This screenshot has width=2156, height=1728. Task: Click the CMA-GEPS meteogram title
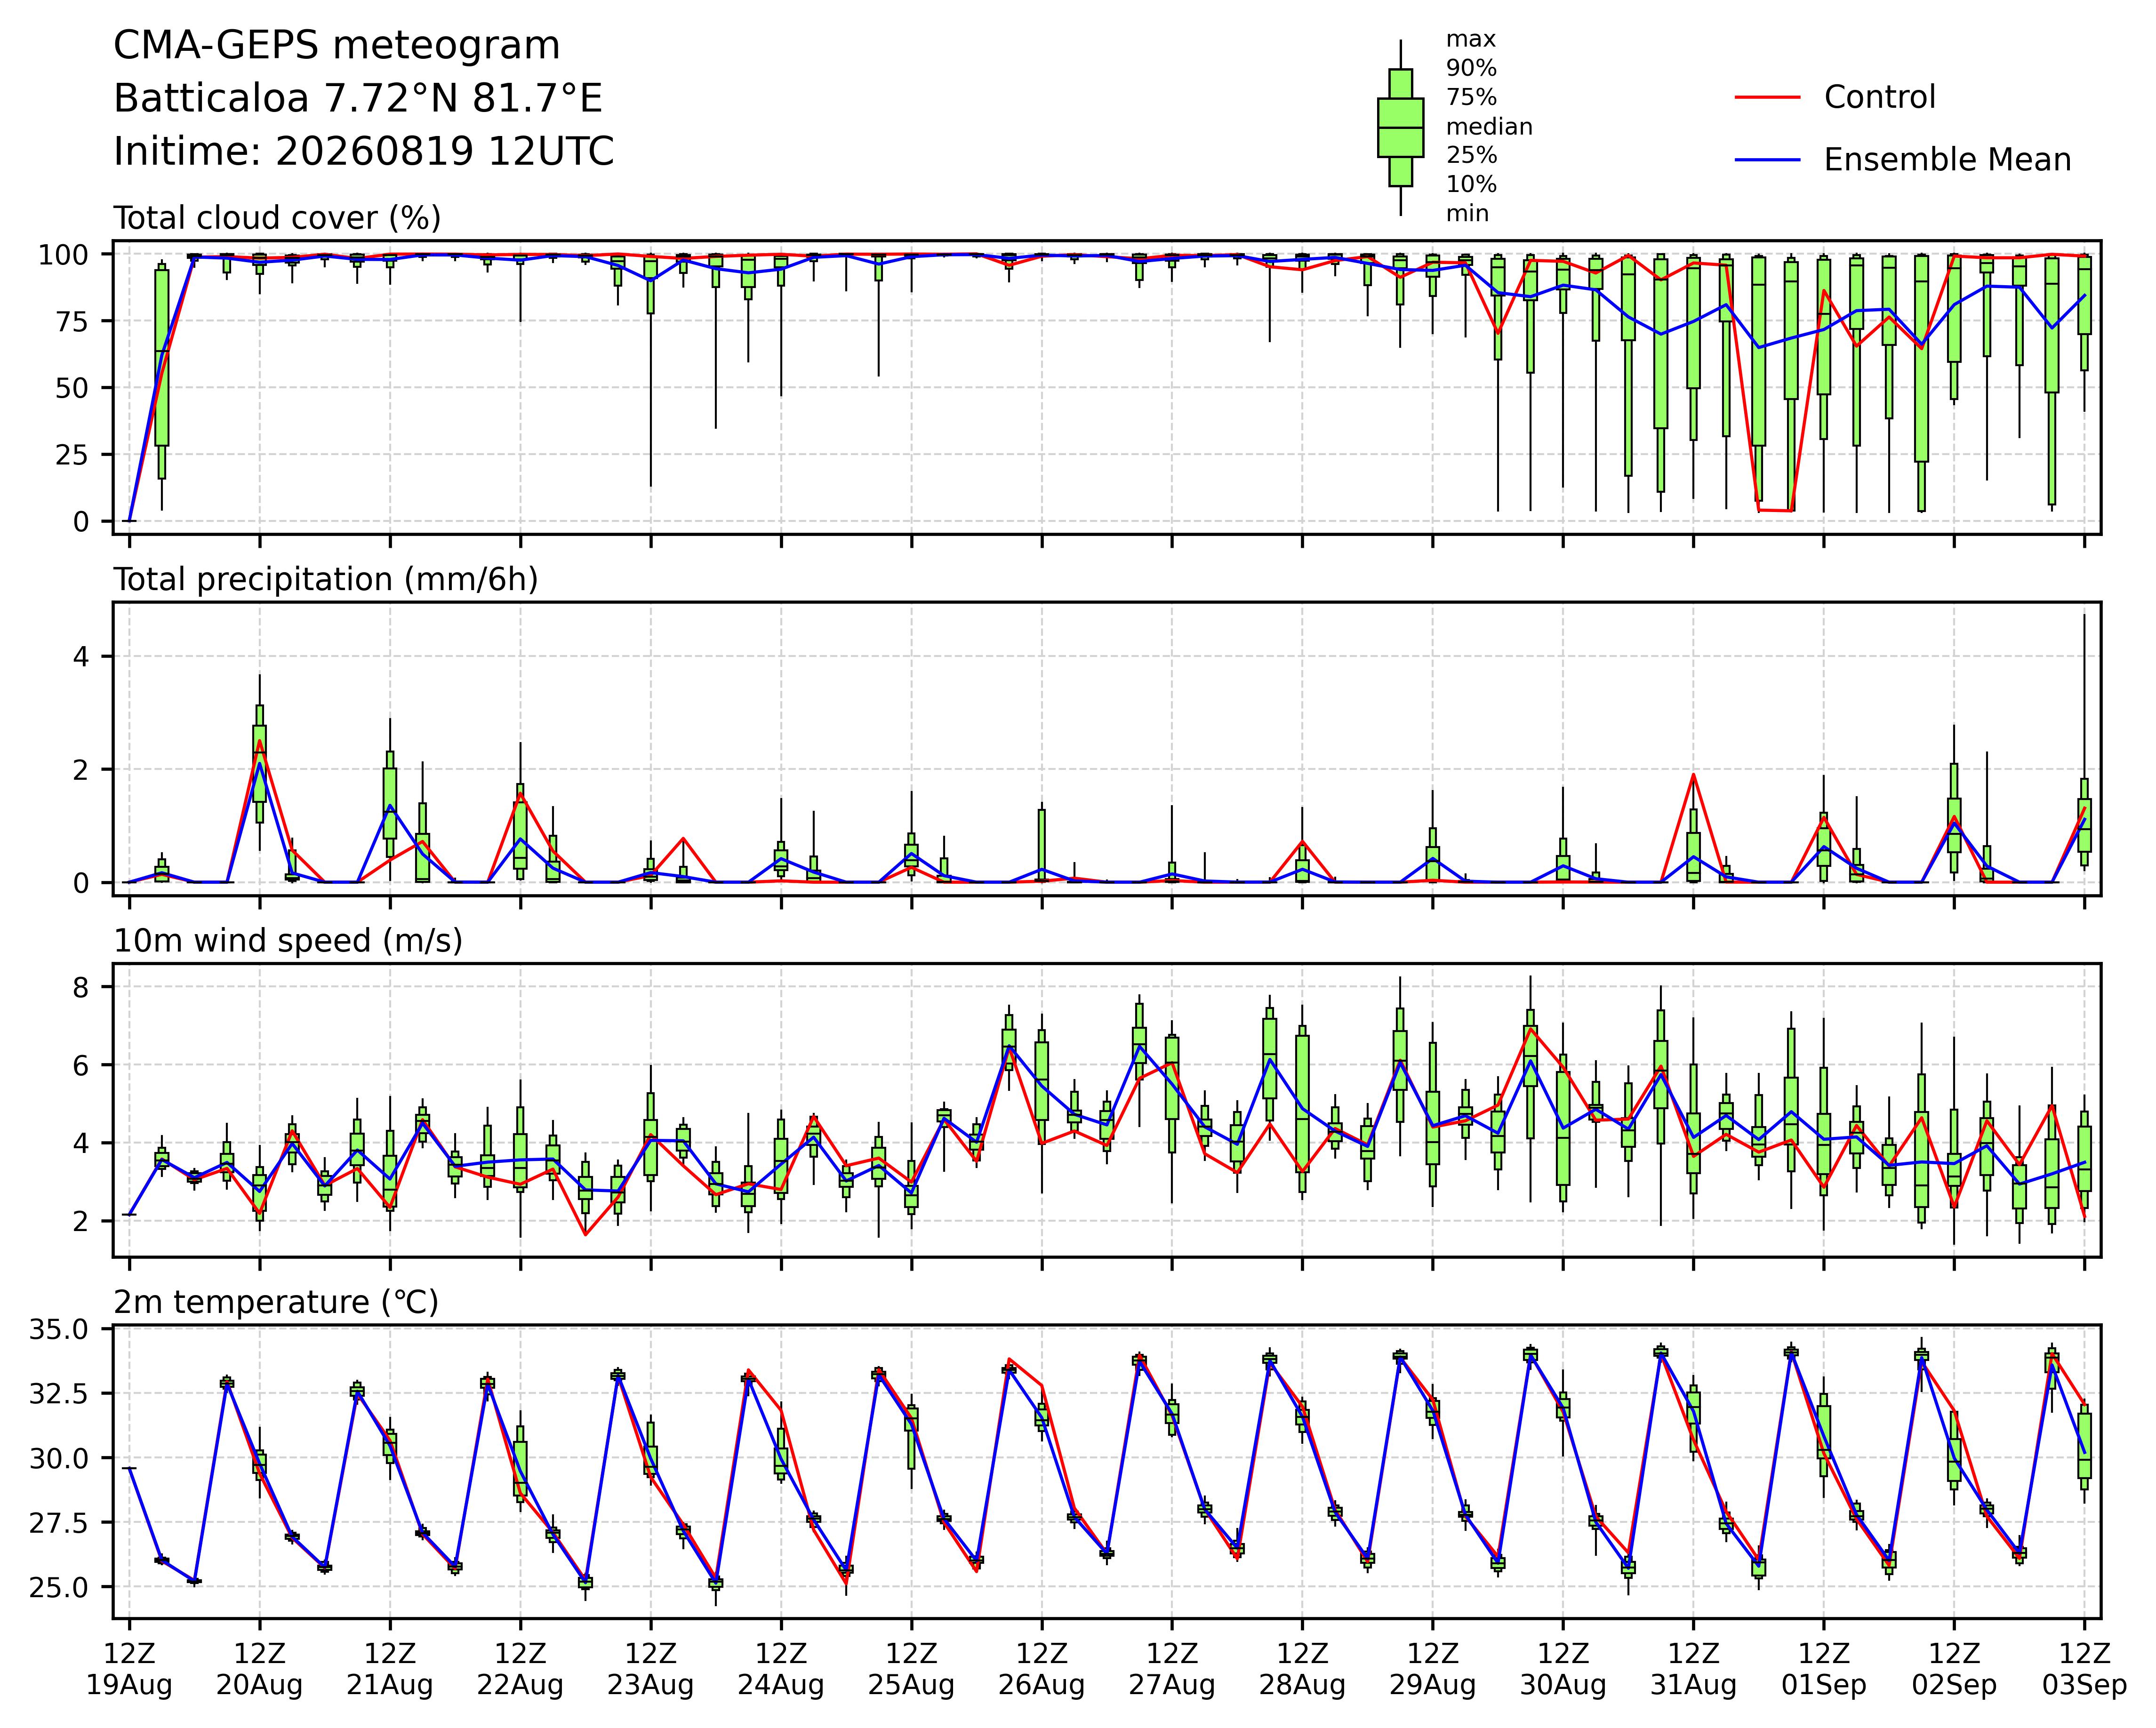point(336,46)
